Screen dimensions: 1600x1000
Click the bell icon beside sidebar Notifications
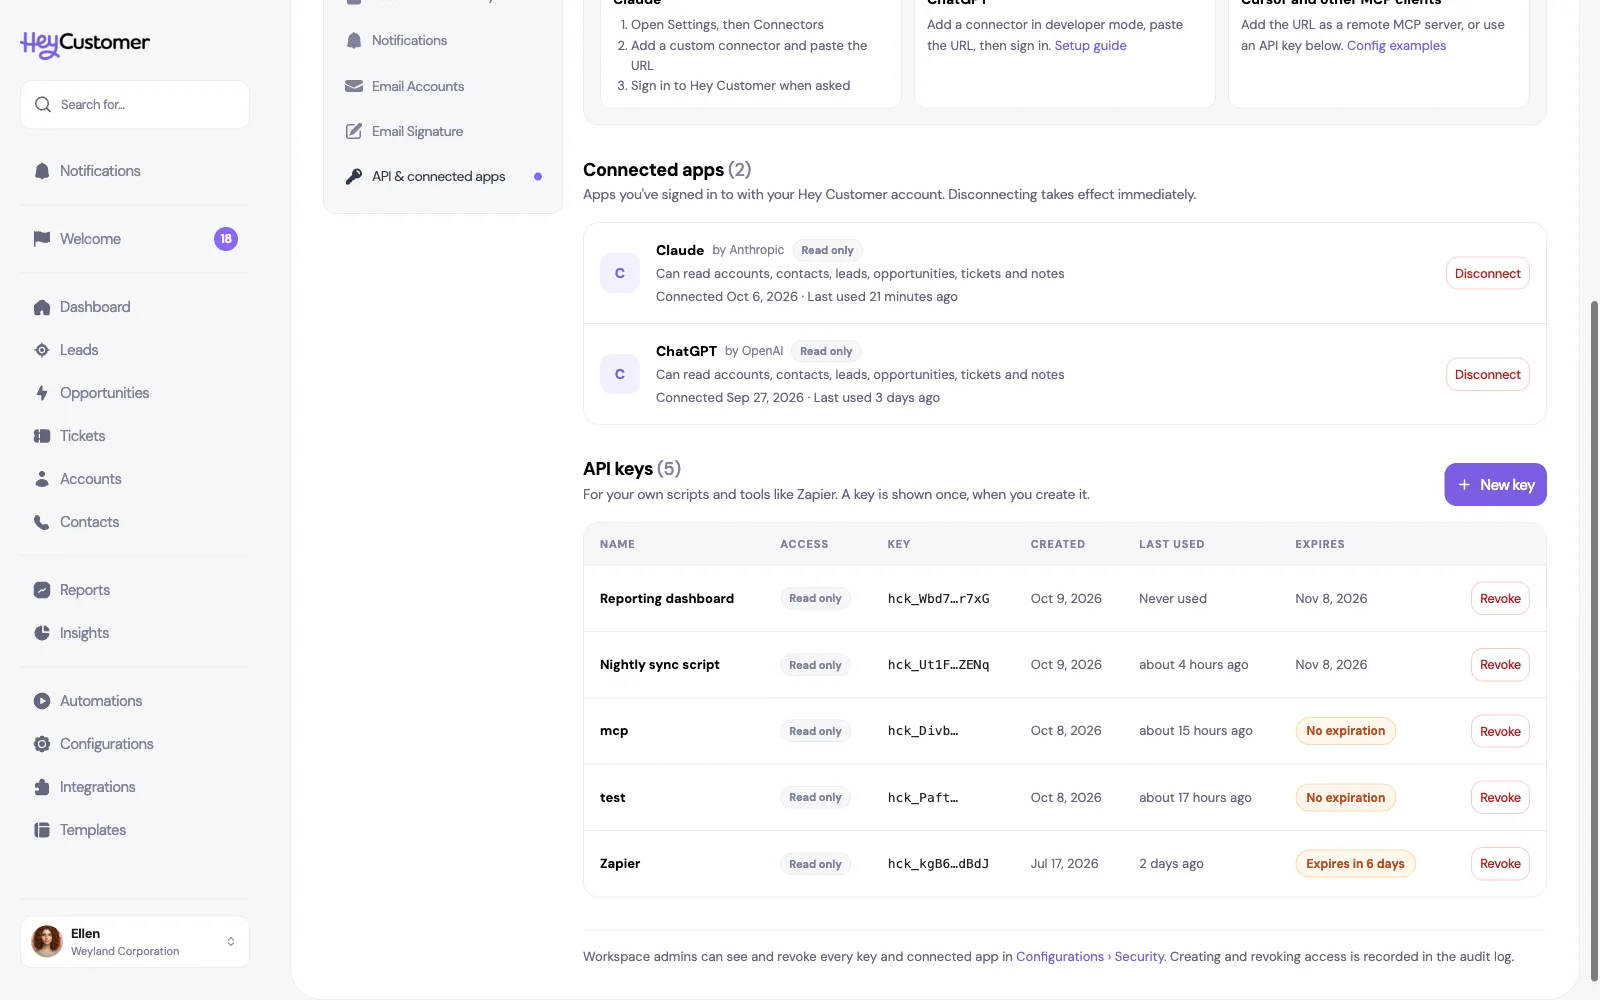42,171
